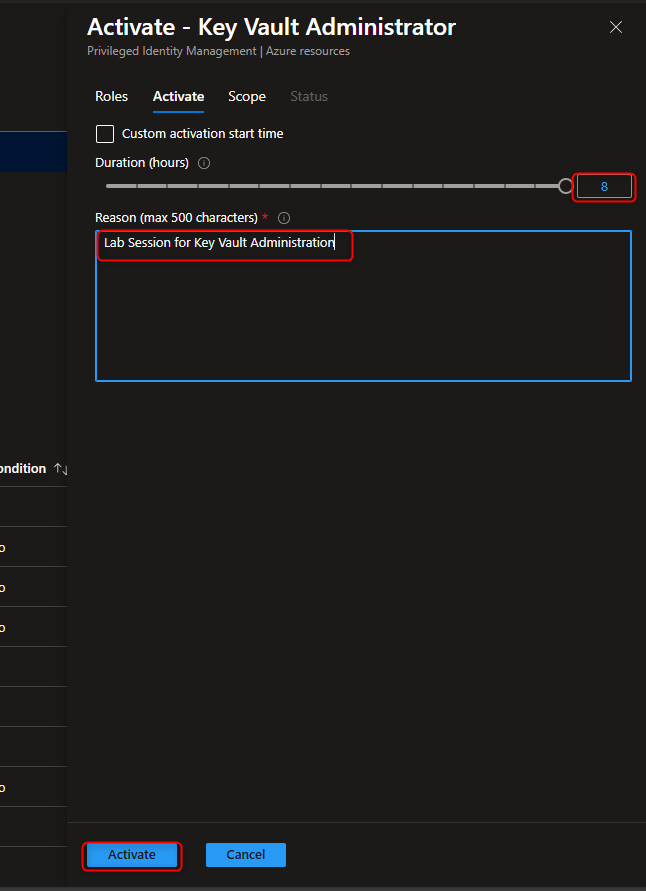Click the 'Reason (max 500 characters)' label
The height and width of the screenshot is (891, 646).
(x=177, y=218)
